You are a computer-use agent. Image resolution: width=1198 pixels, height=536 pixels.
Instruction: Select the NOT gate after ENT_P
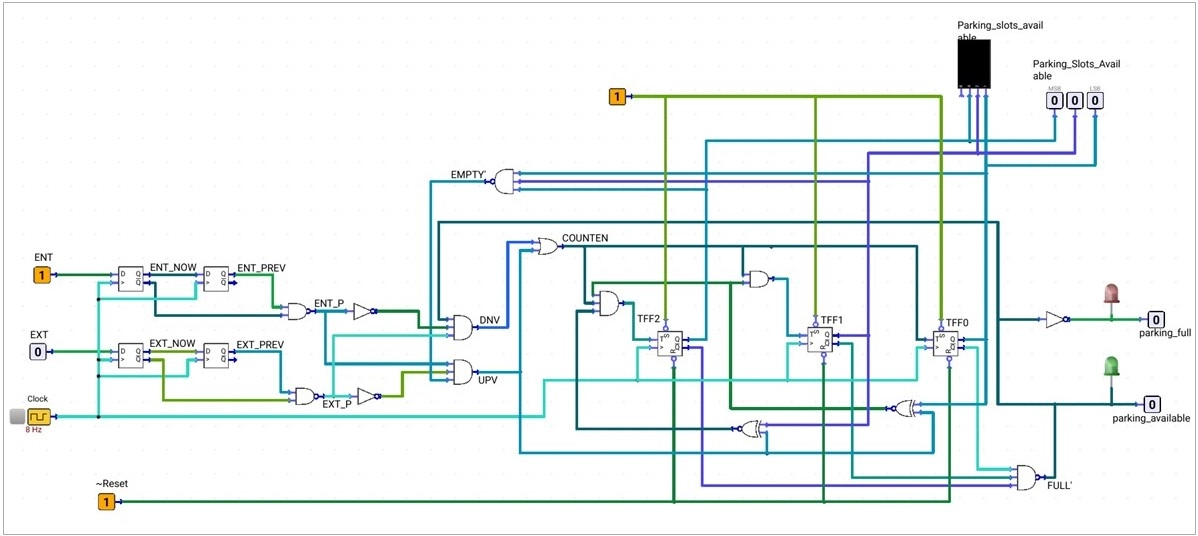coord(364,311)
